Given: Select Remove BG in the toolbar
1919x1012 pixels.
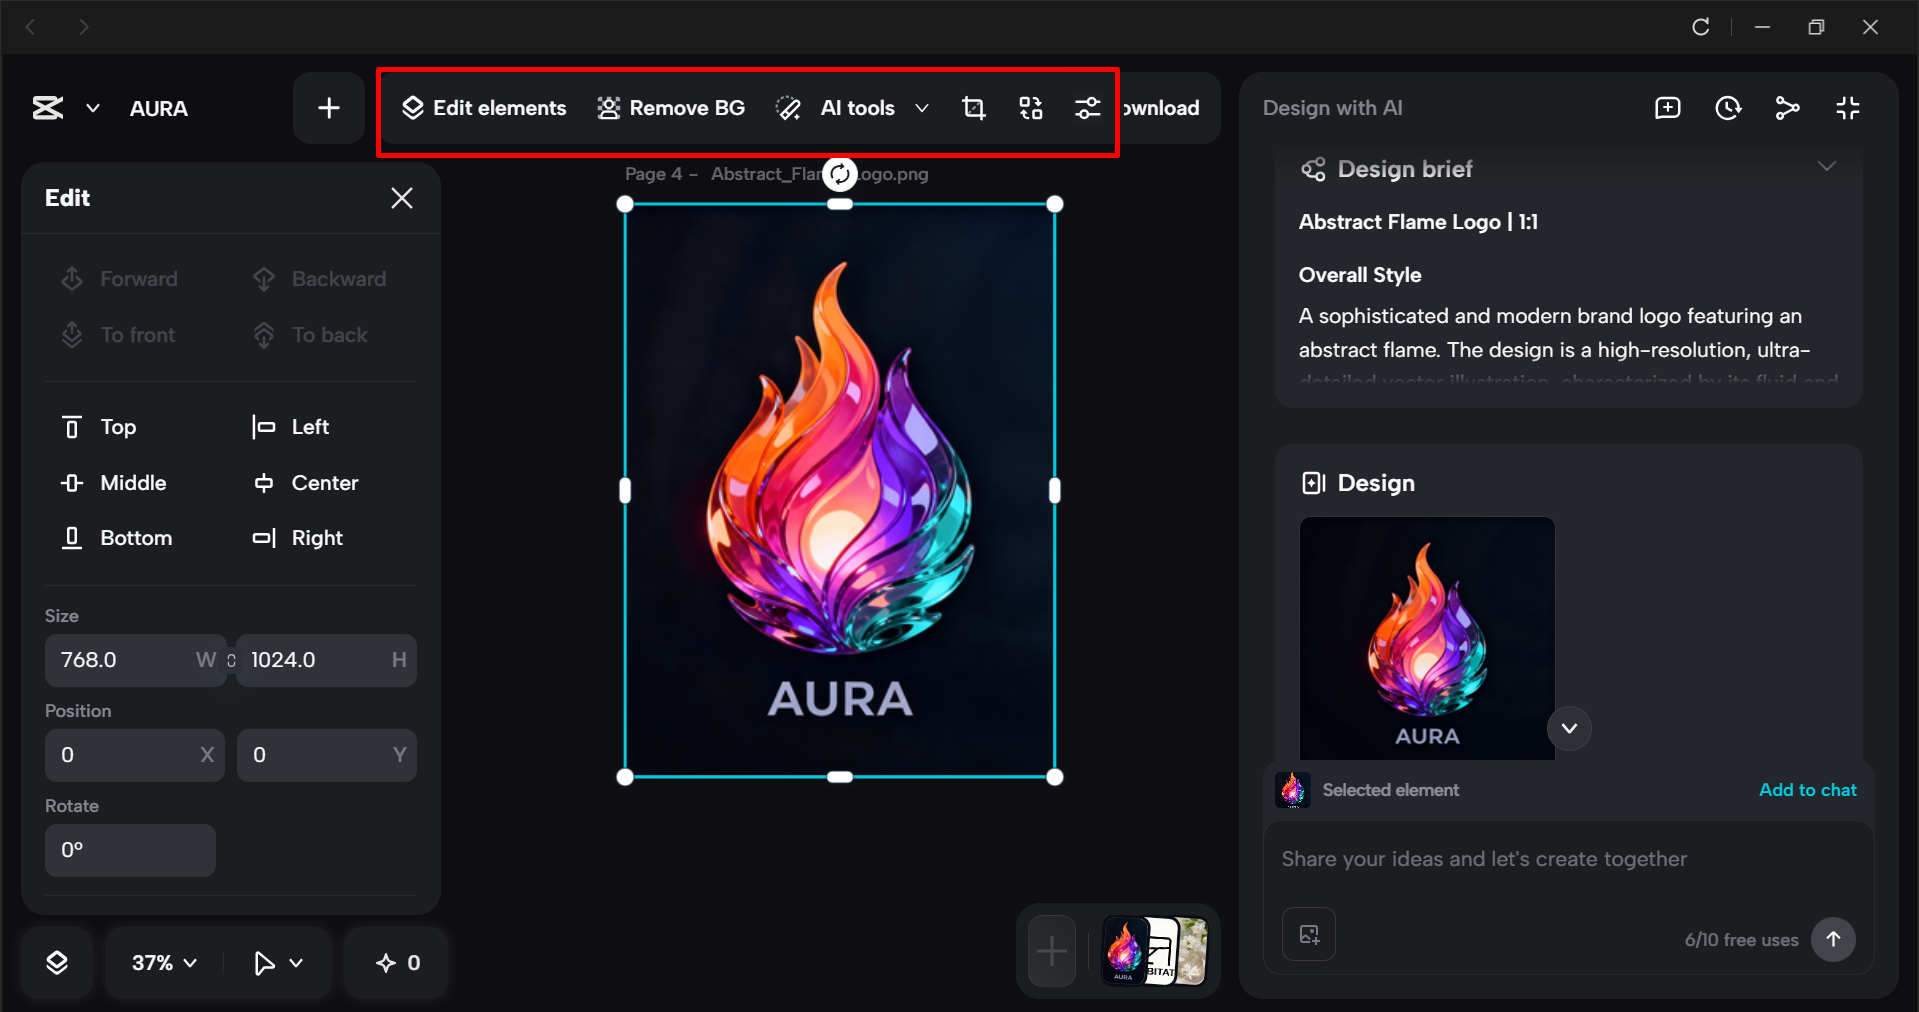Looking at the screenshot, I should [x=671, y=108].
